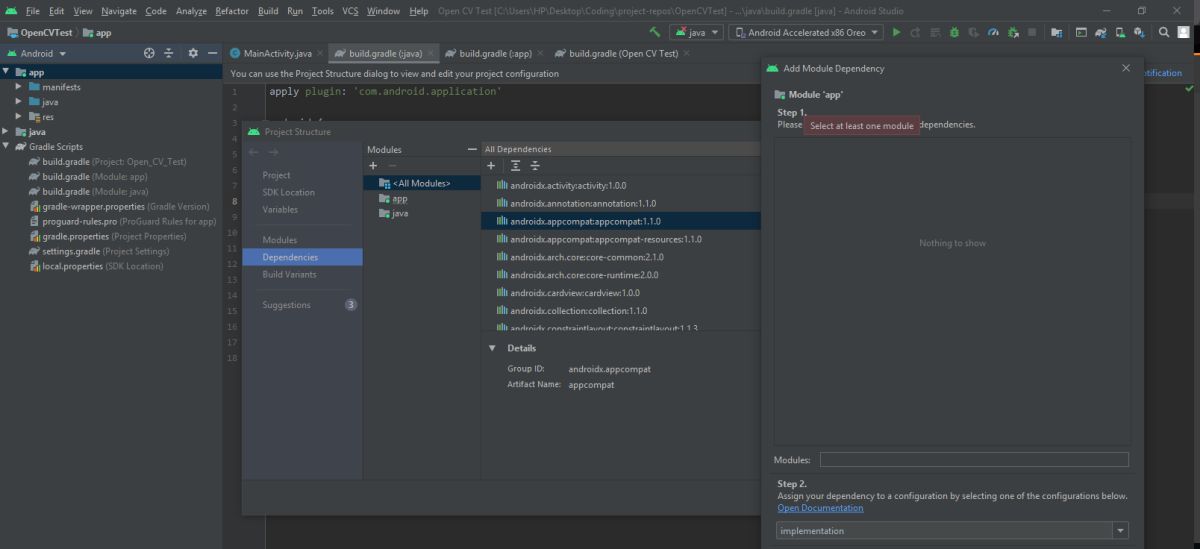The image size is (1200, 549).
Task: Select androidx.activity:activity:1.0.0 dependency
Action: (567, 185)
